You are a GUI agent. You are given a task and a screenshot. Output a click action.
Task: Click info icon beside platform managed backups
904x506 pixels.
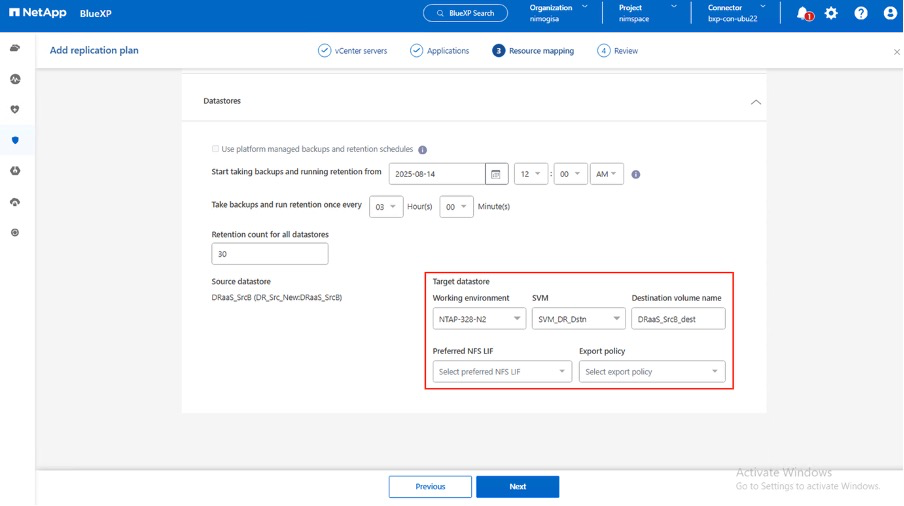(422, 150)
